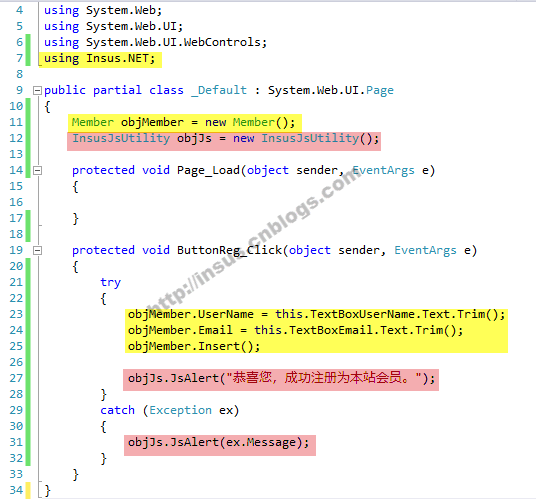This screenshot has width=536, height=499.
Task: Click line number 19
Action: pyautogui.click(x=16, y=250)
